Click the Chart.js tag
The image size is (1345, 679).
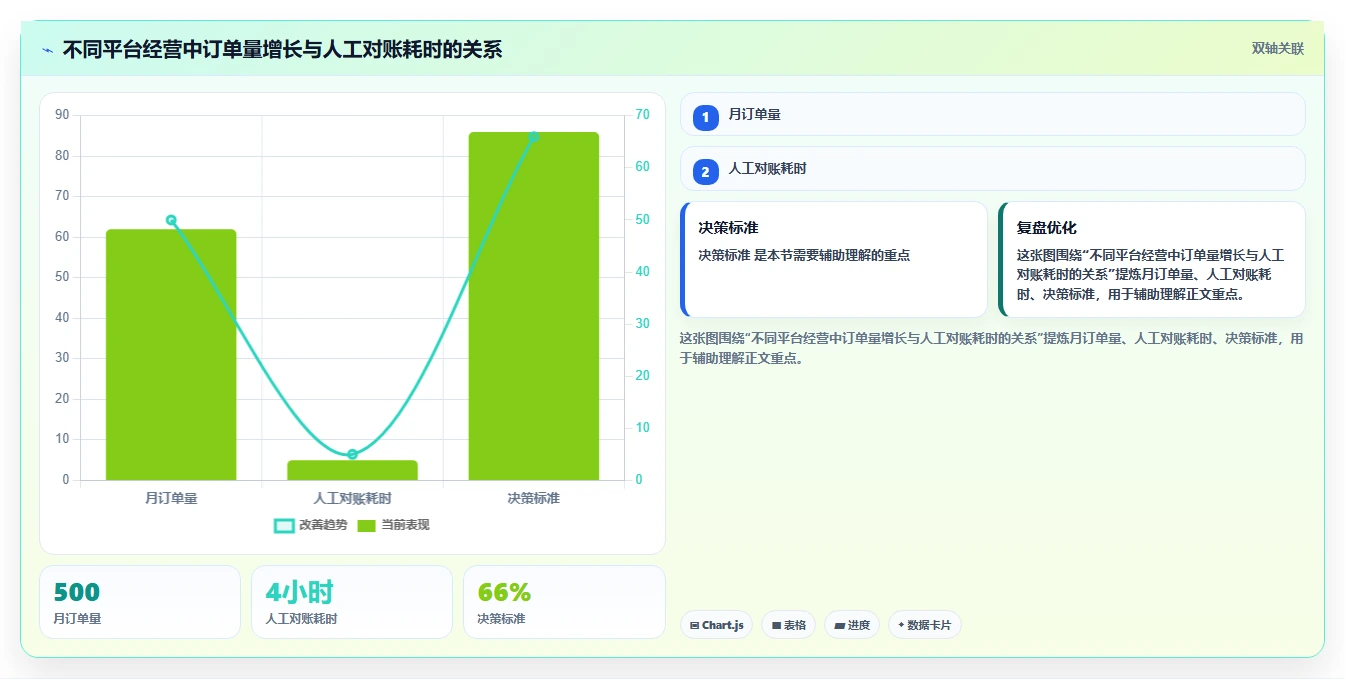[x=716, y=625]
